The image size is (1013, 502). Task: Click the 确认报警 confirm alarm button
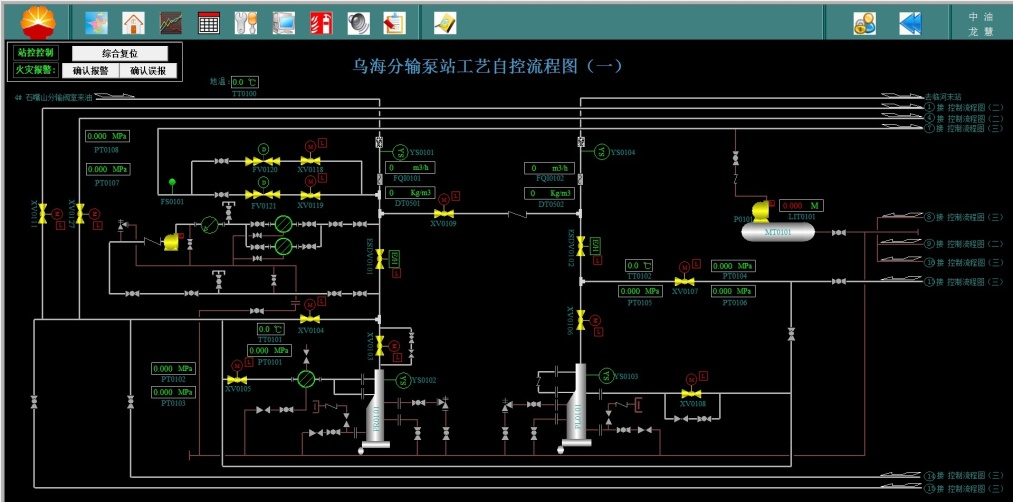pyautogui.click(x=90, y=71)
